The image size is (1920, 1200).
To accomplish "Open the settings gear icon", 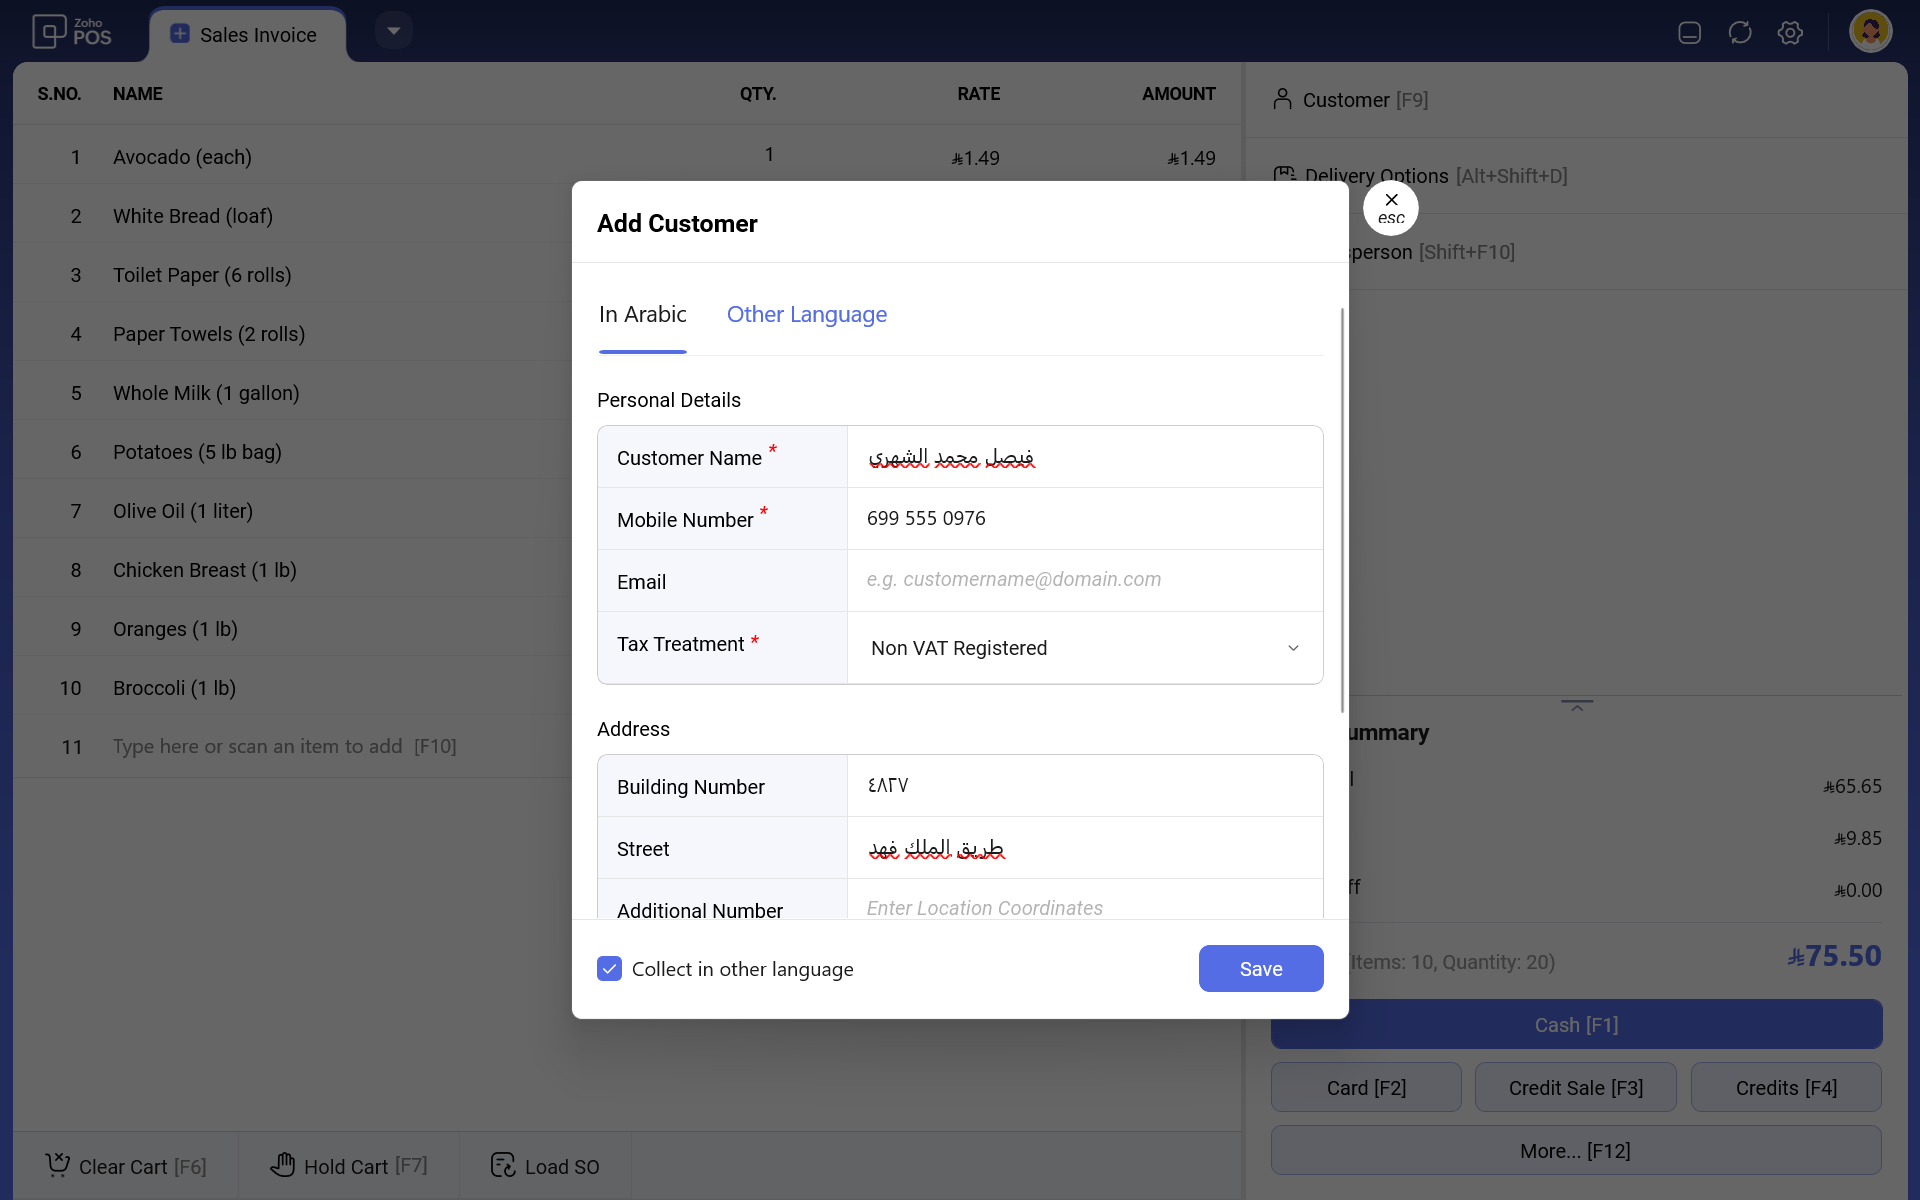I will click(x=1790, y=33).
